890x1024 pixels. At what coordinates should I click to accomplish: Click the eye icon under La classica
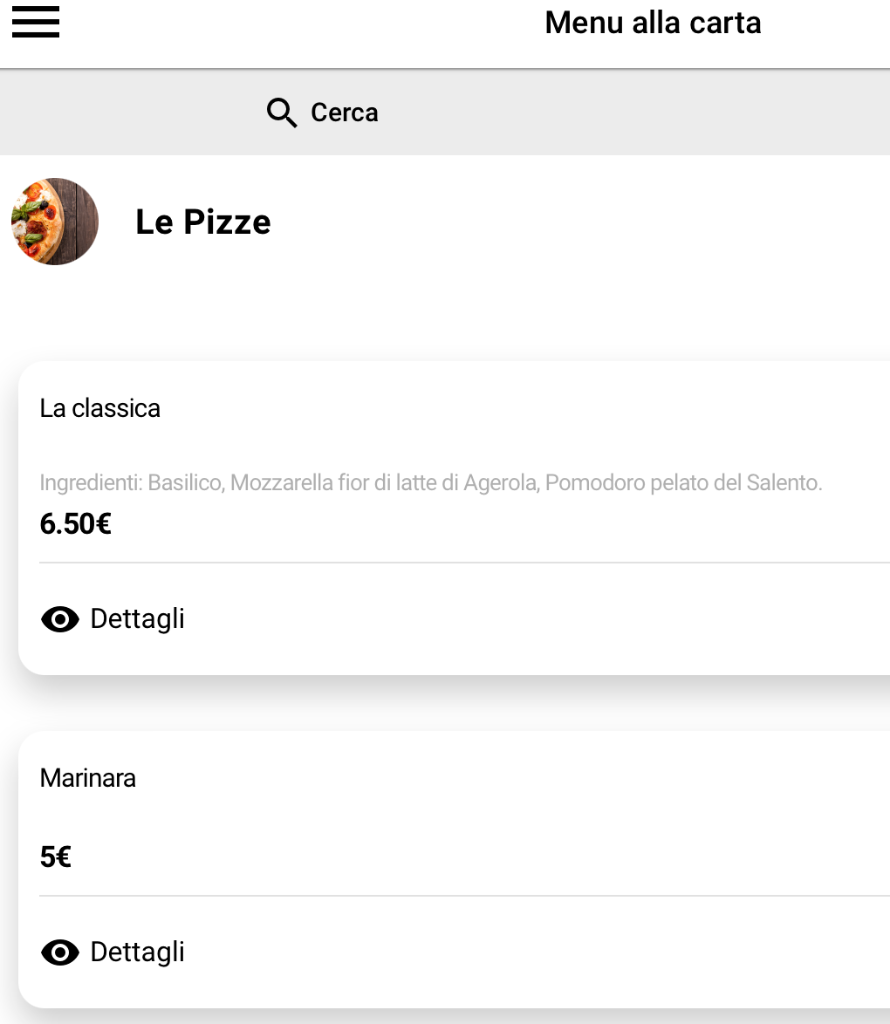(60, 618)
